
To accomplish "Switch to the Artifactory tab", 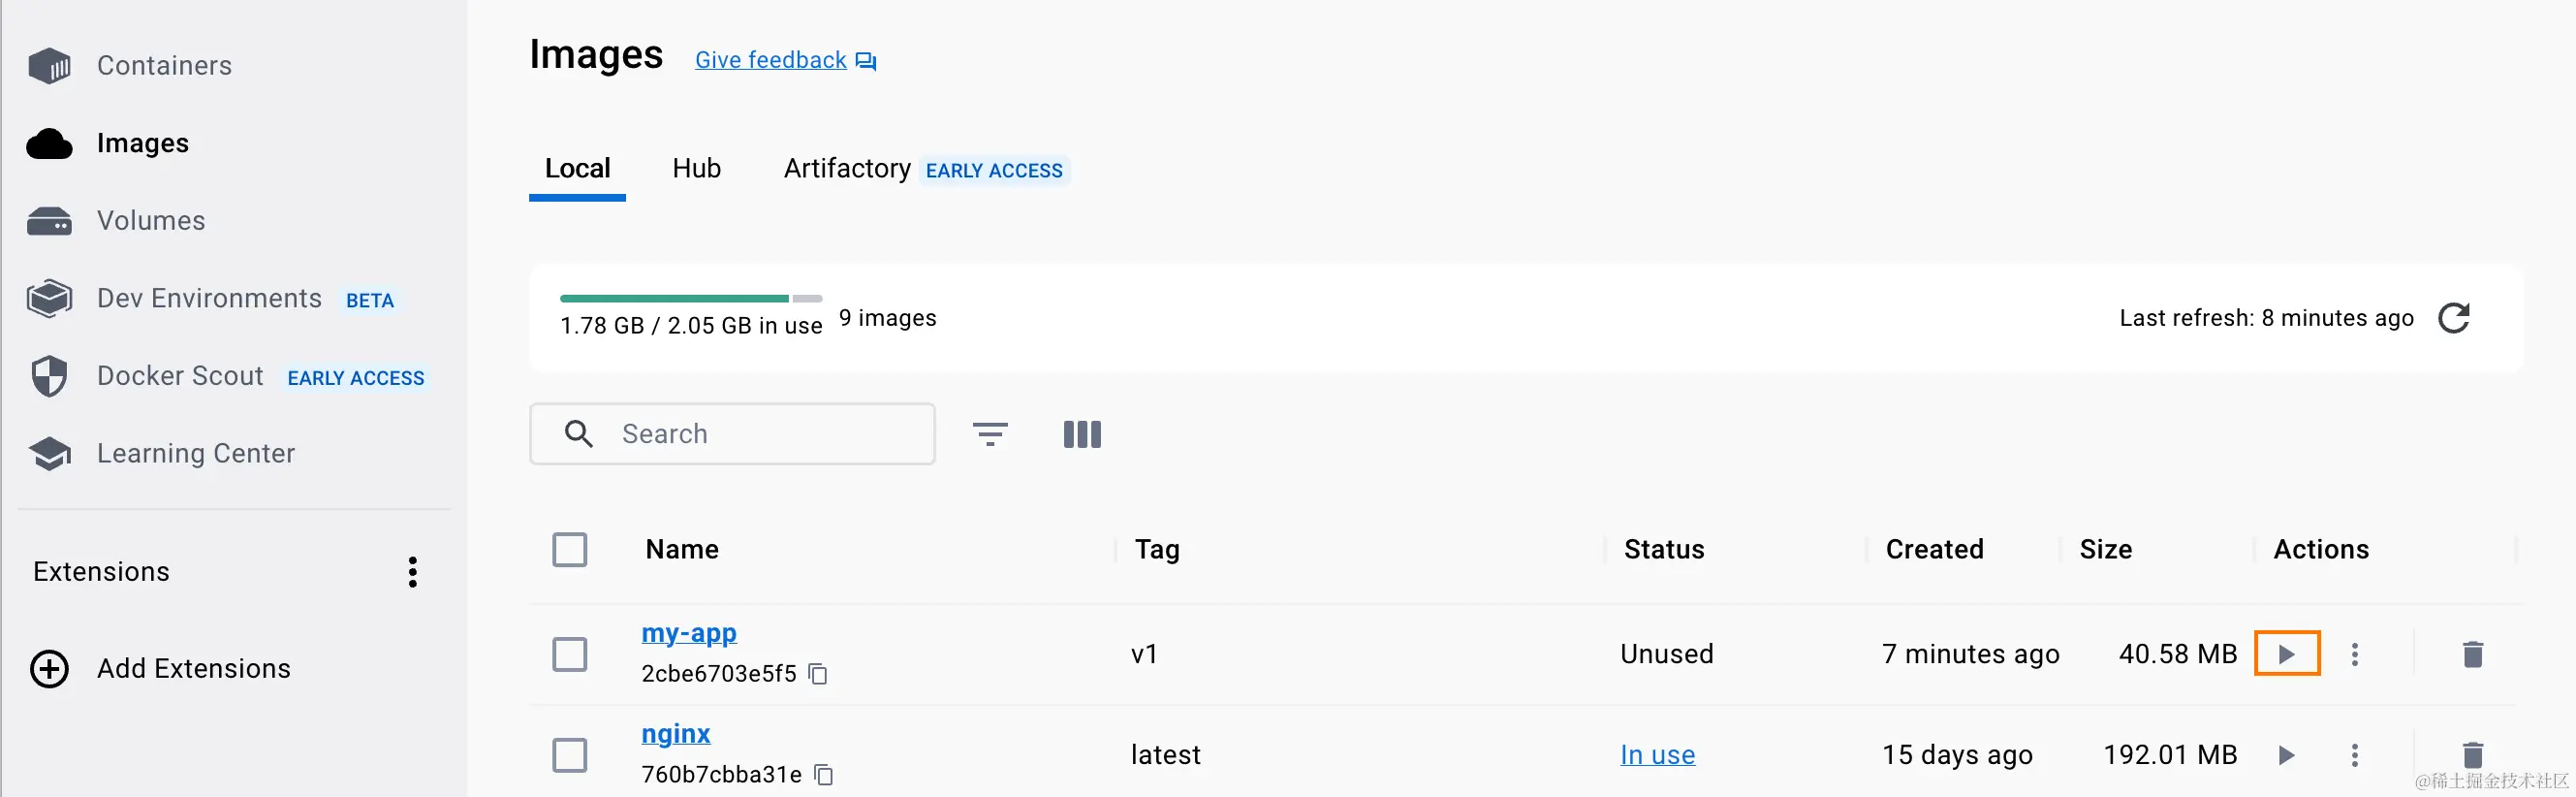I will pos(847,168).
